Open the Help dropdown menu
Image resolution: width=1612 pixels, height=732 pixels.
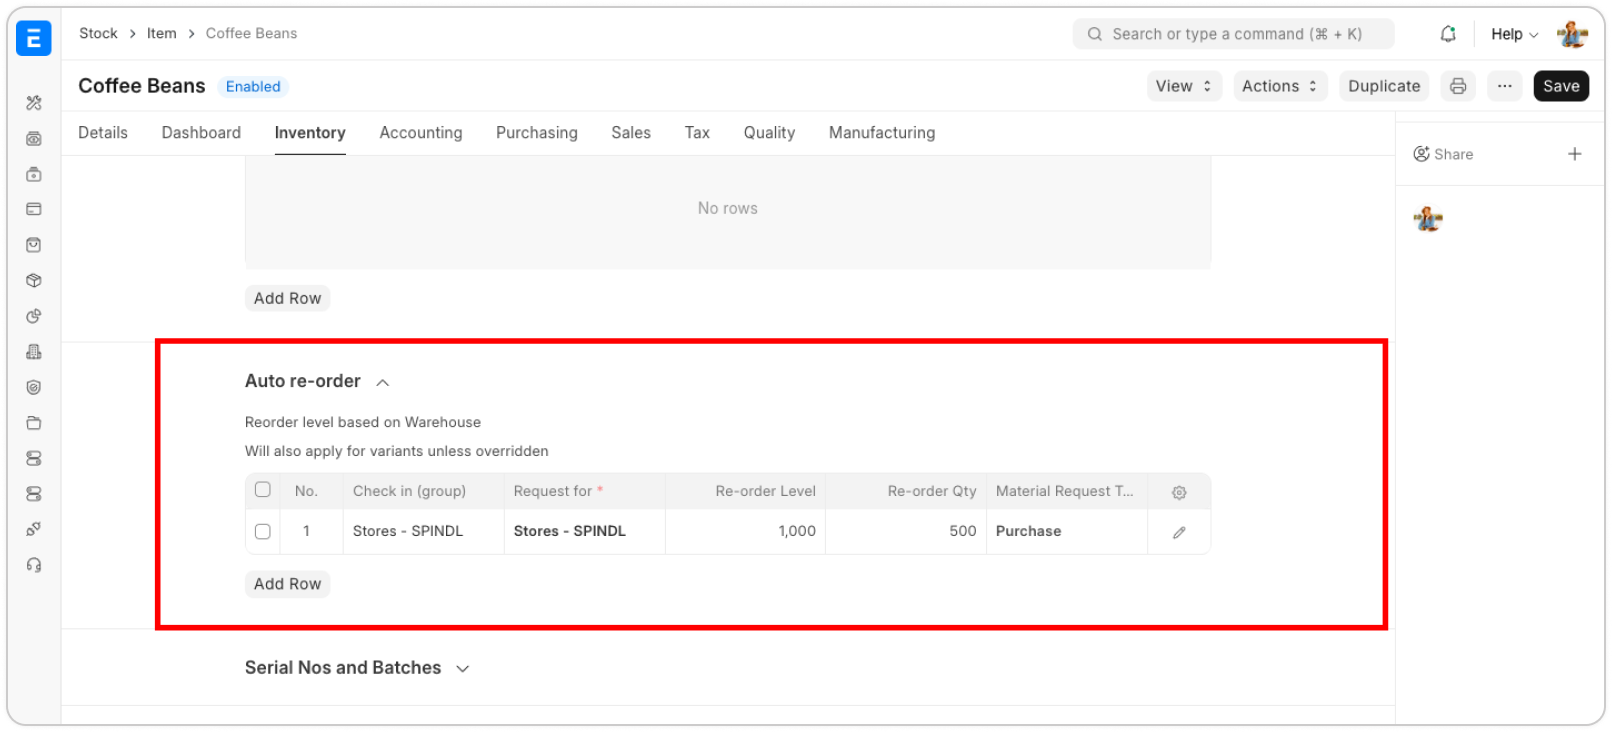[1514, 34]
